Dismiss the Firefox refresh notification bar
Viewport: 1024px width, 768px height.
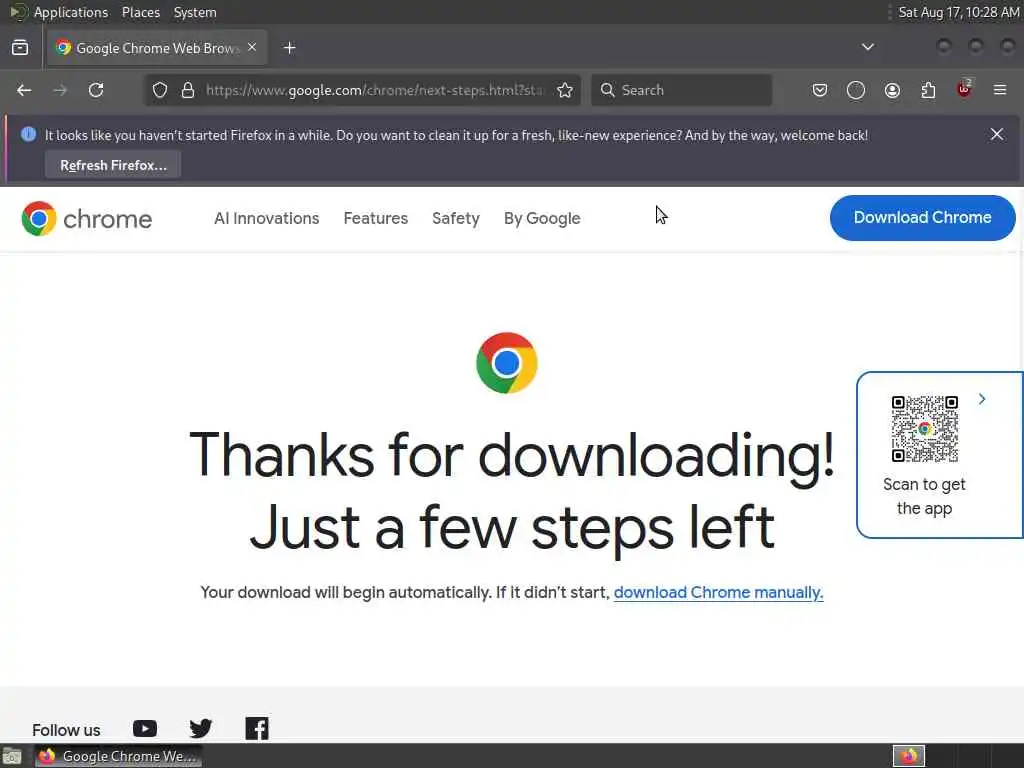coord(997,134)
